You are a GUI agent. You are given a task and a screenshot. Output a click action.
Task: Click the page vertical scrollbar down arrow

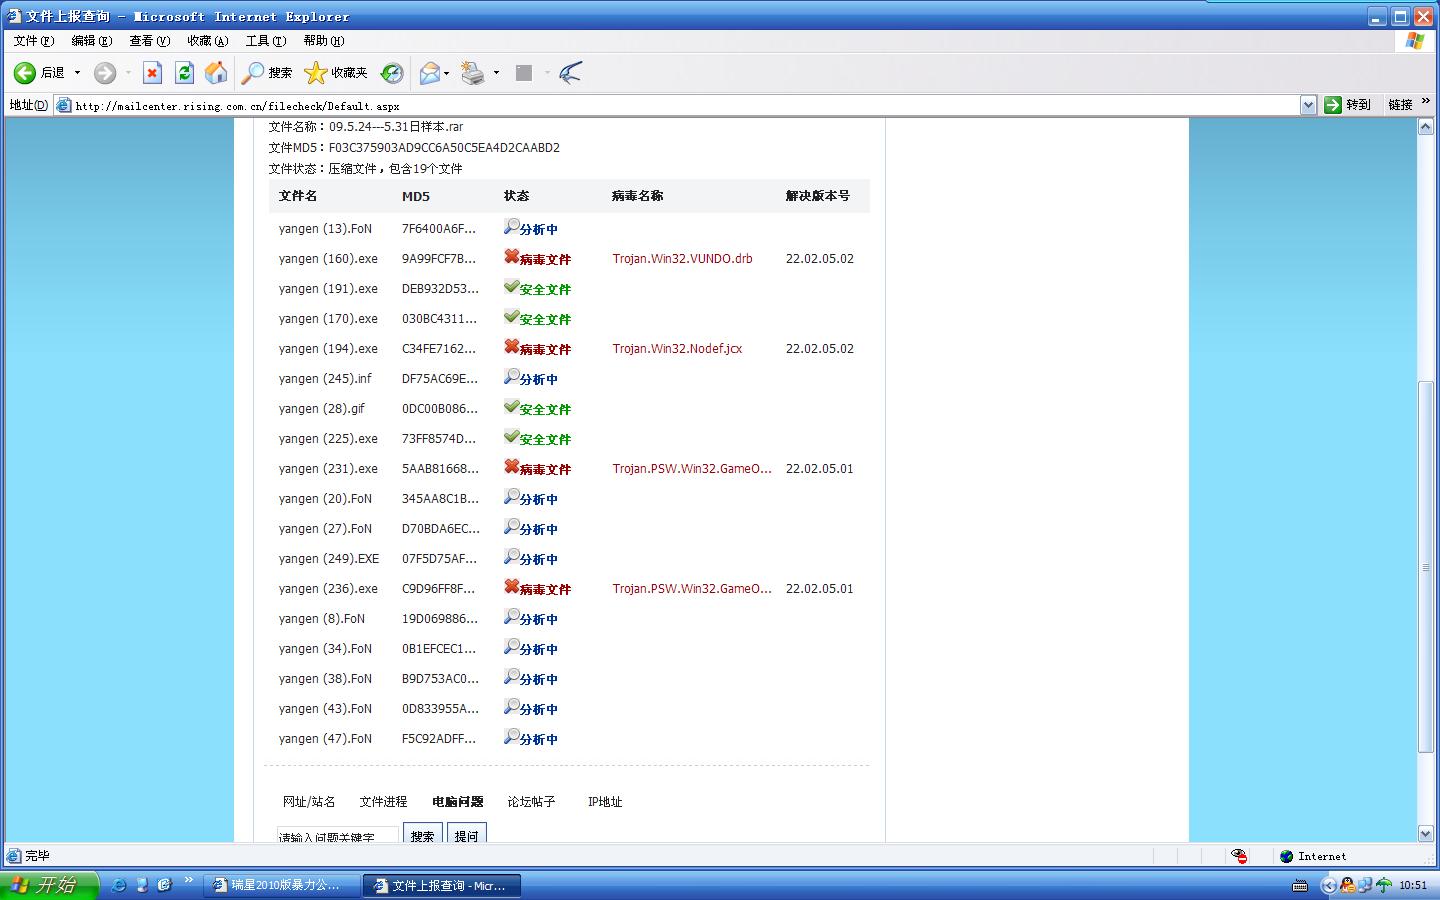(1426, 833)
